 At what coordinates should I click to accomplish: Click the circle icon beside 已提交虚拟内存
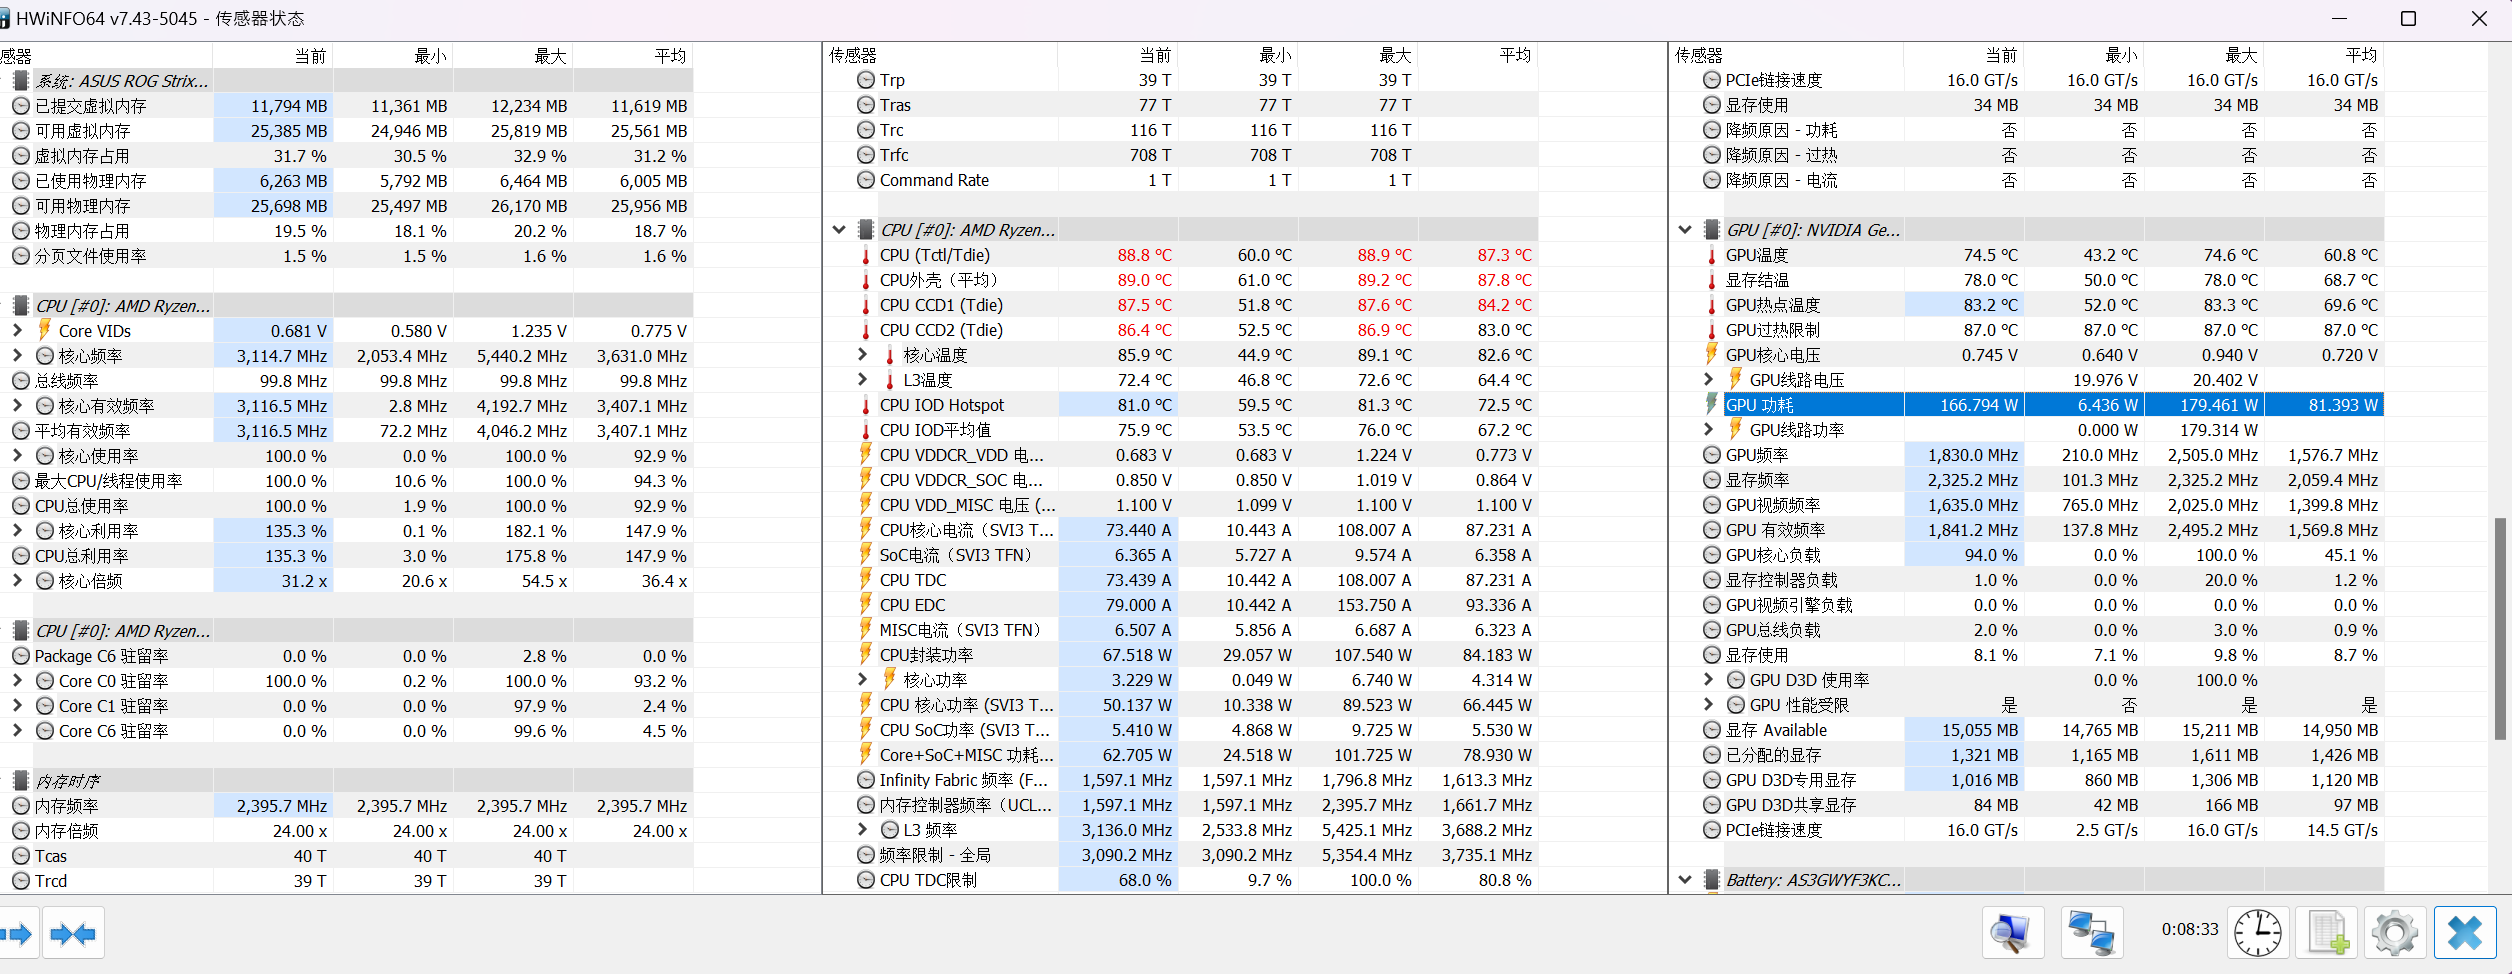21,105
